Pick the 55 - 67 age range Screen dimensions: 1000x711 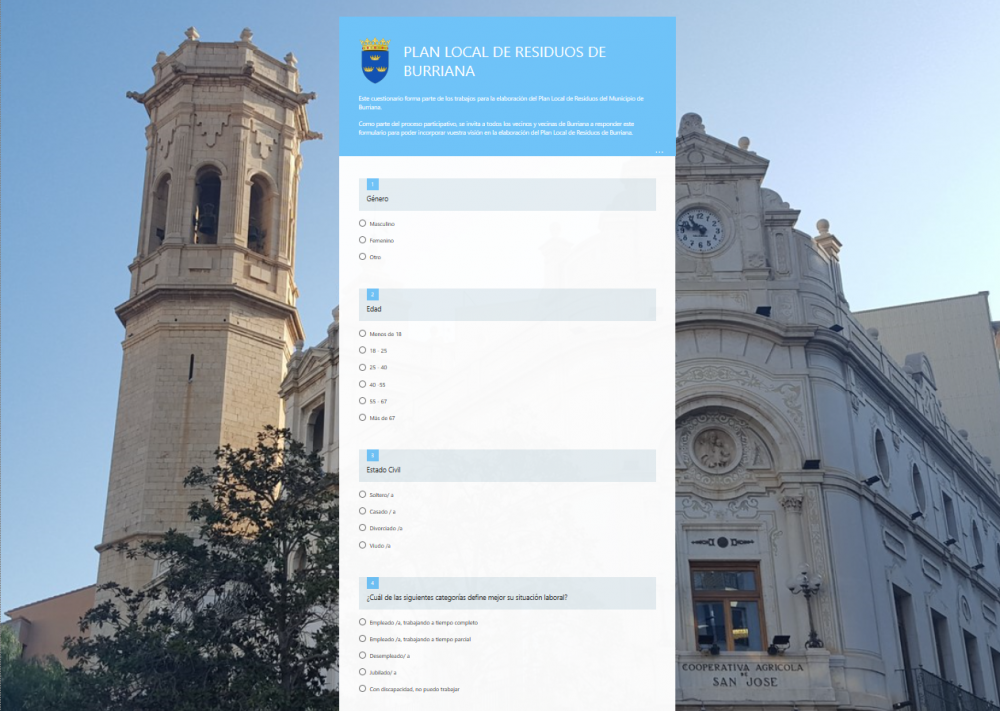(363, 401)
